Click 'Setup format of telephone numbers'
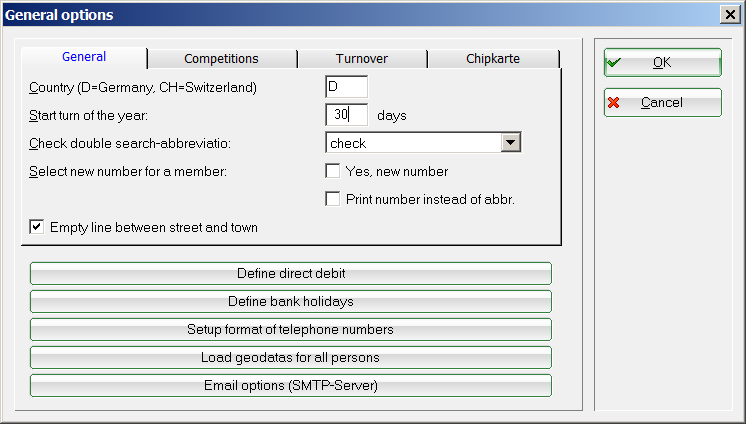The image size is (746, 424). click(x=291, y=329)
